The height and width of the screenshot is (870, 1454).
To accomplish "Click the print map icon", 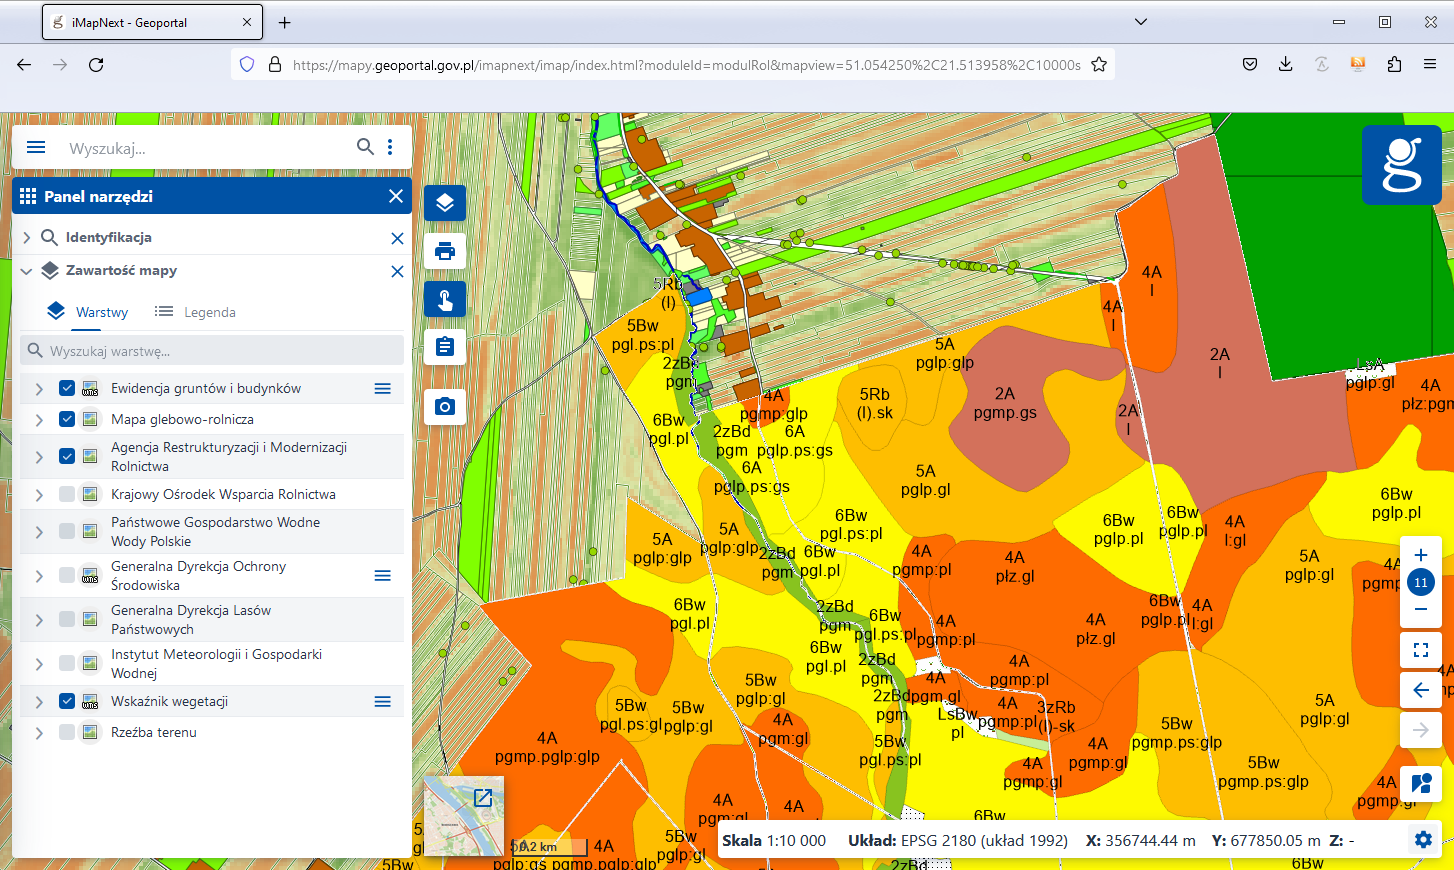I will click(x=445, y=251).
